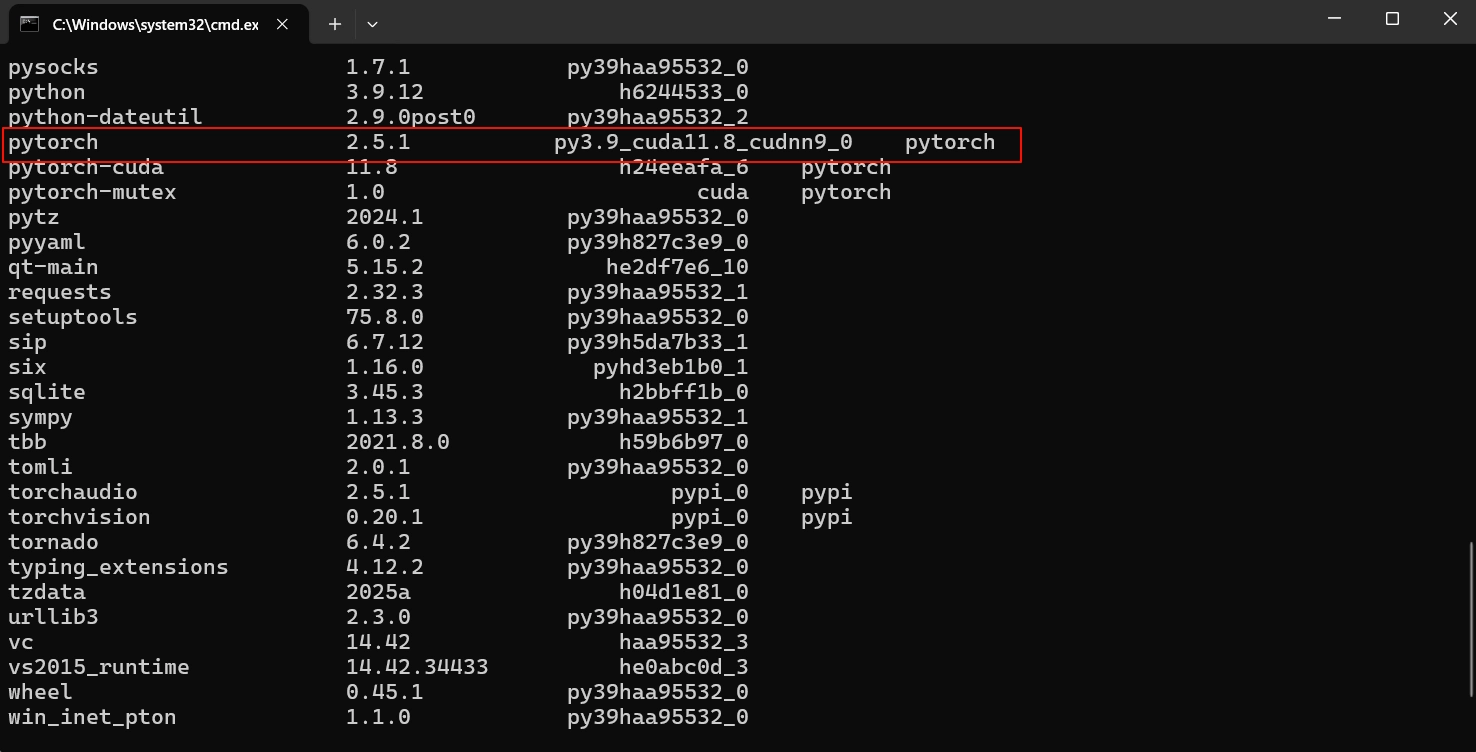1476x752 pixels.
Task: Close the terminal window
Action: [1450, 19]
